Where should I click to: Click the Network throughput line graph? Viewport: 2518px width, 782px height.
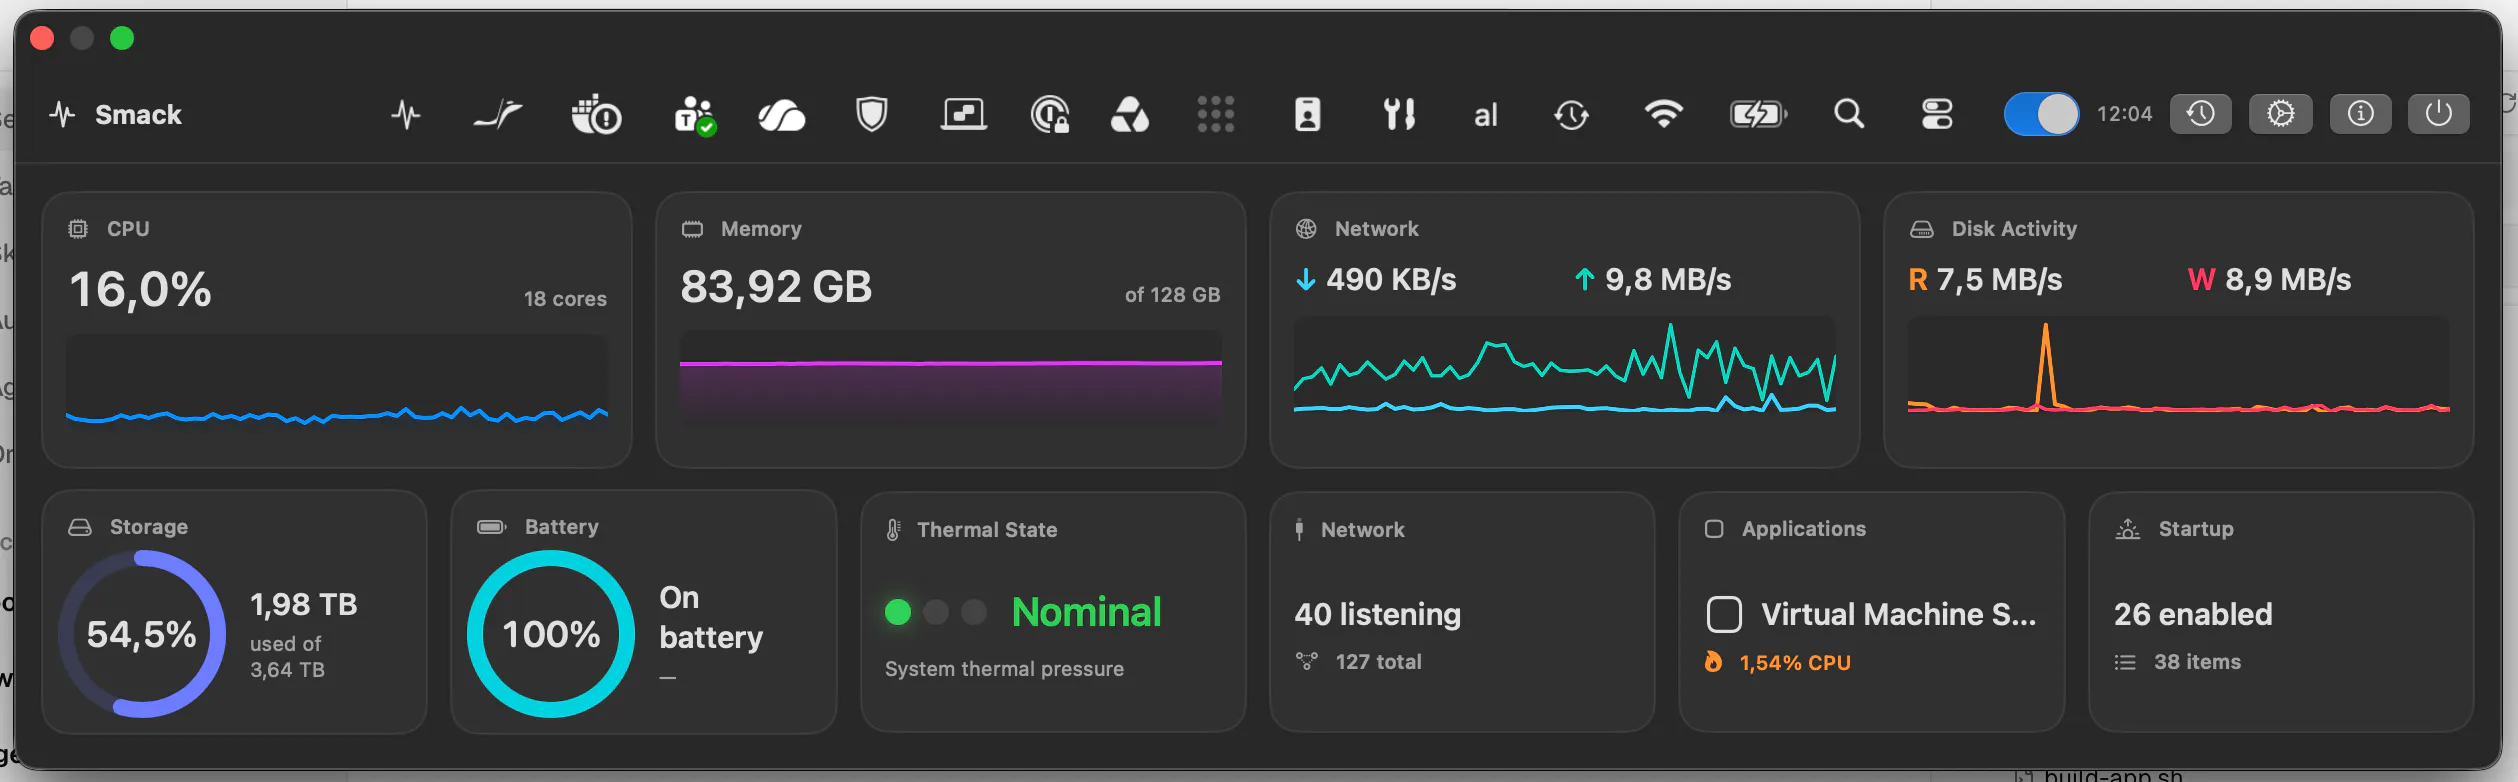click(x=1565, y=366)
